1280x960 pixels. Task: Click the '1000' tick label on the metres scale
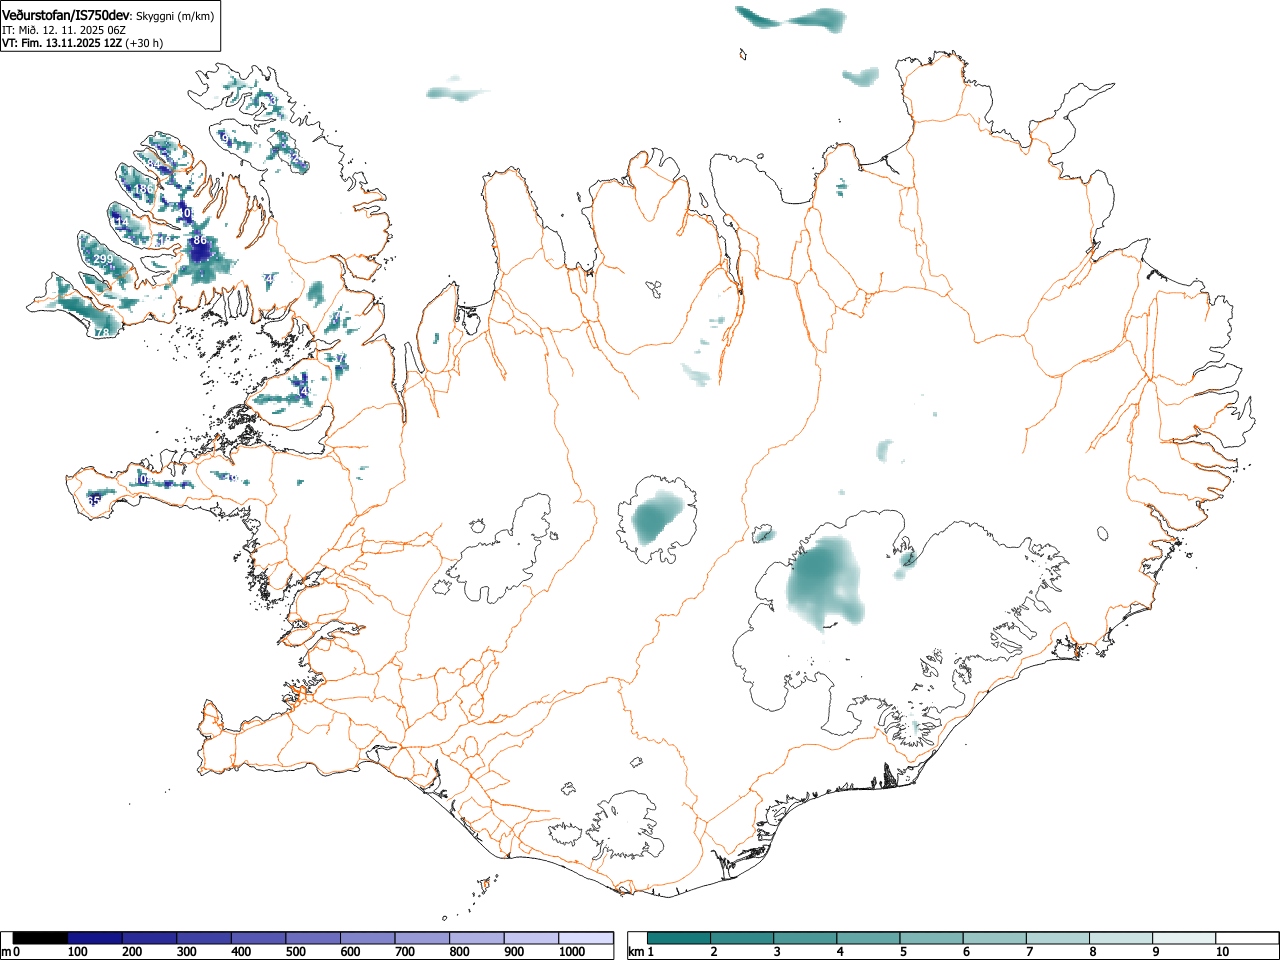pos(572,953)
